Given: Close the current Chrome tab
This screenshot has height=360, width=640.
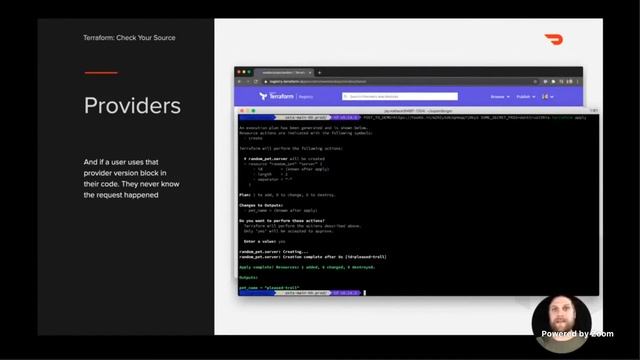Looking at the screenshot, I should coord(310,73).
